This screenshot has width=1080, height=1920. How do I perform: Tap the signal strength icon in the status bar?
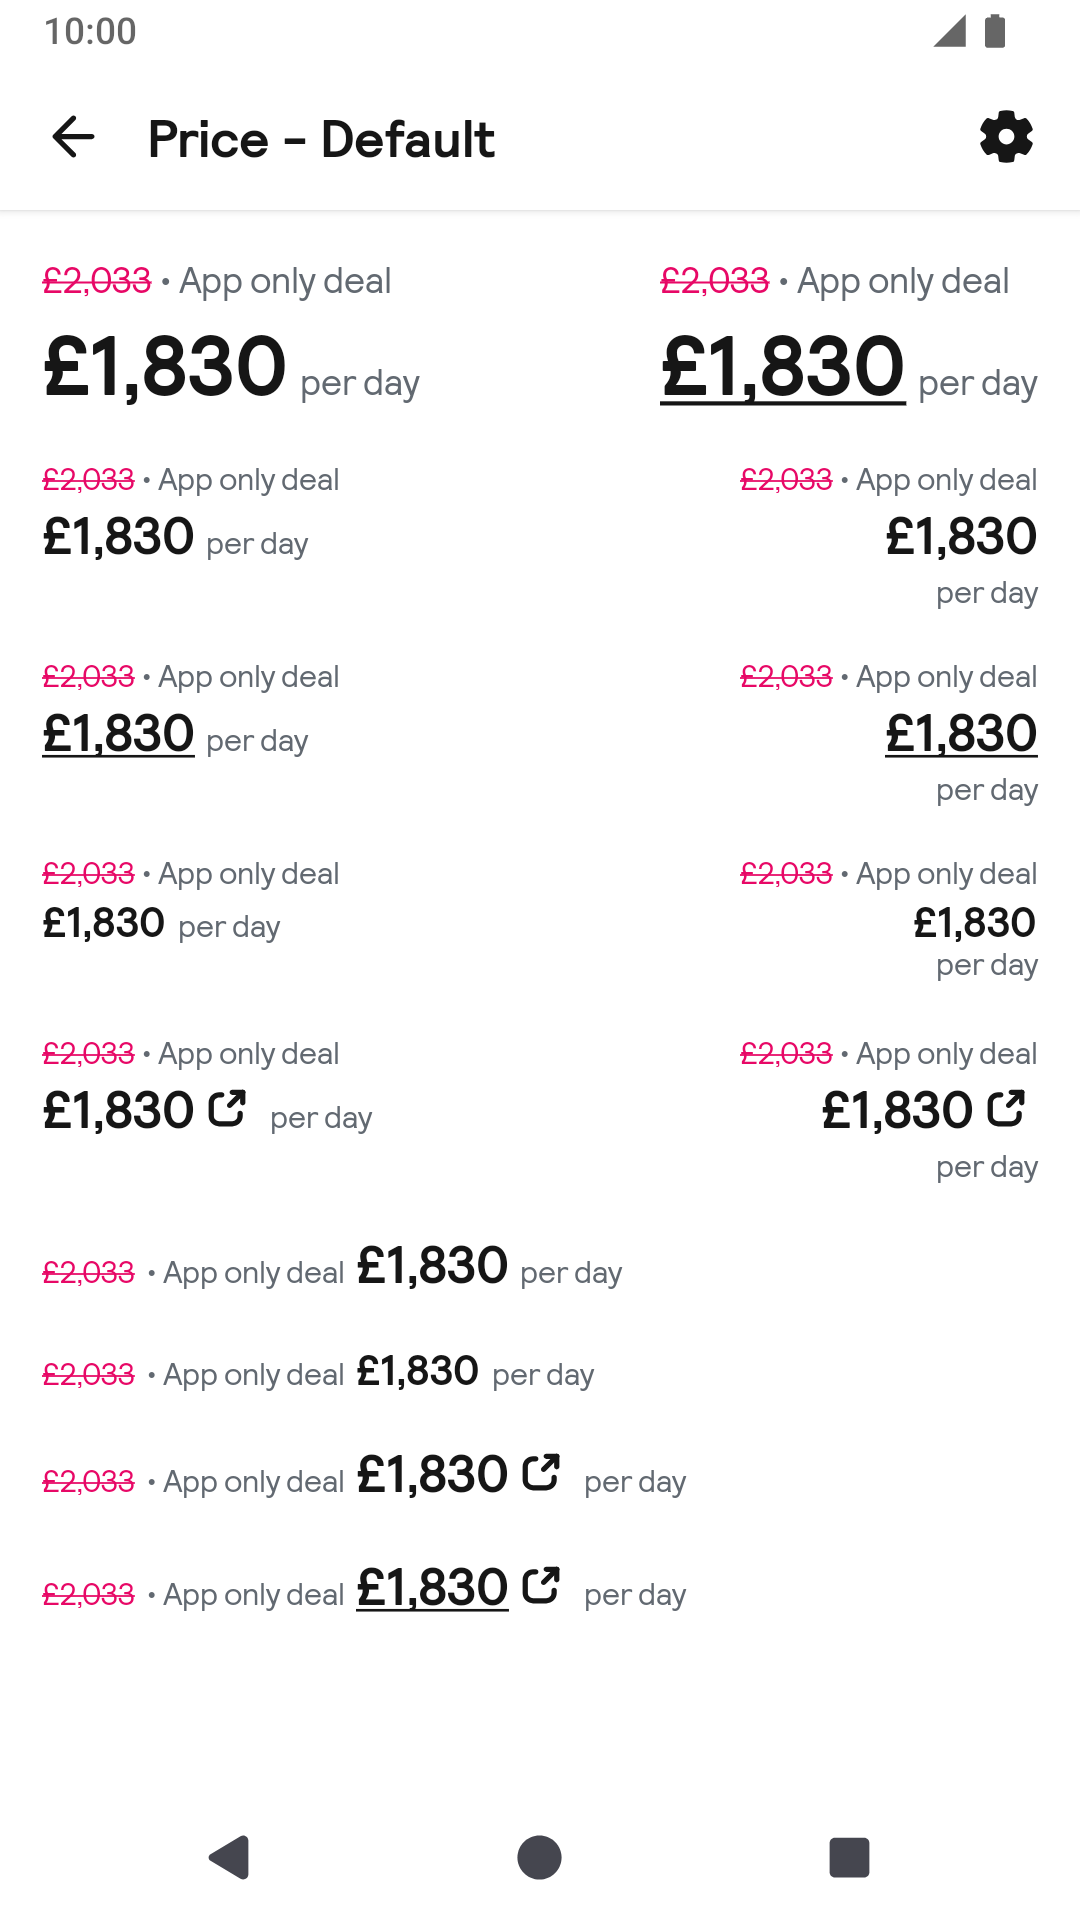coord(949,31)
